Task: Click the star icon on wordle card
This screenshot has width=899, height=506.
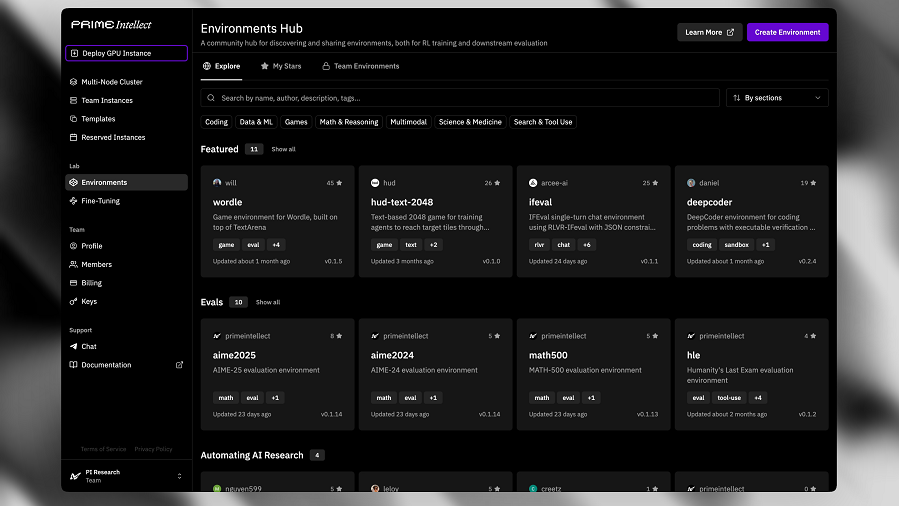Action: pos(339,183)
